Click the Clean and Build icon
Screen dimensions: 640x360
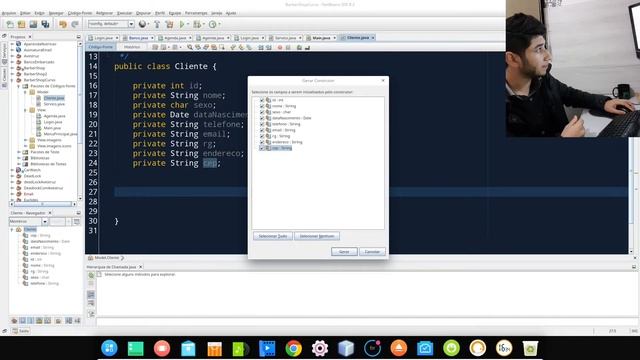coord(169,24)
